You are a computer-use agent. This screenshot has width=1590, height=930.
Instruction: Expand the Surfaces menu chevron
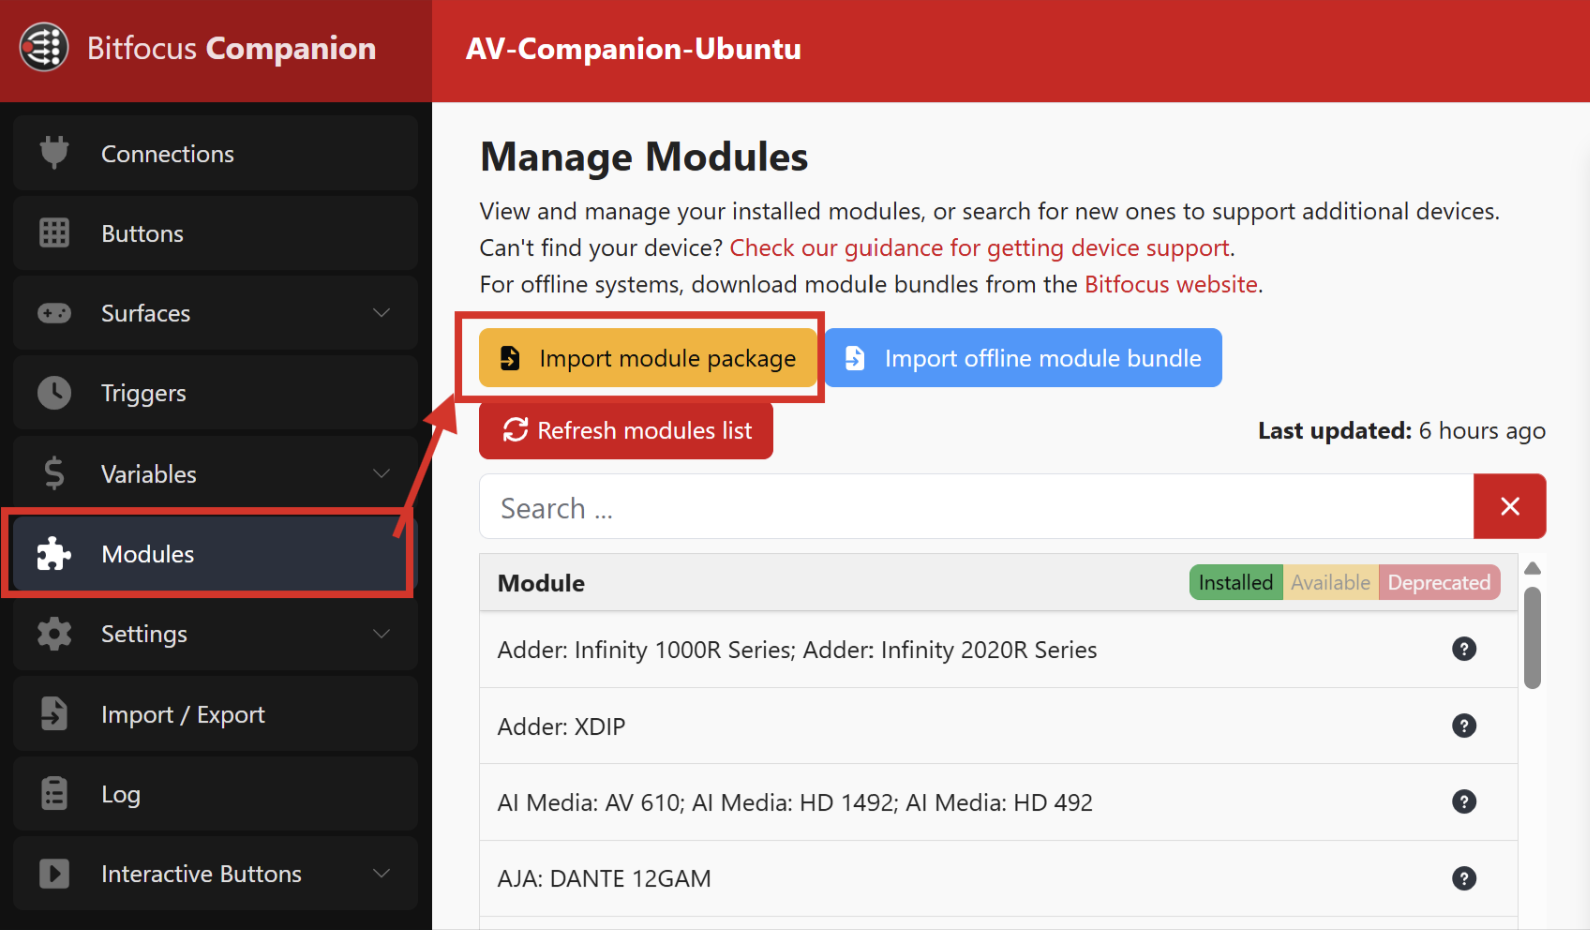point(382,313)
